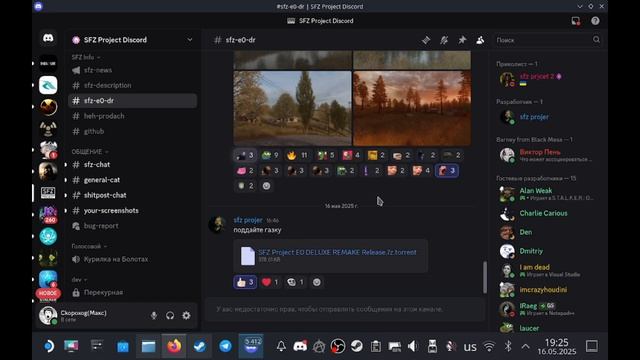Open Discord tray icon with red badge
Screen dimensions: 640x360
[300, 346]
